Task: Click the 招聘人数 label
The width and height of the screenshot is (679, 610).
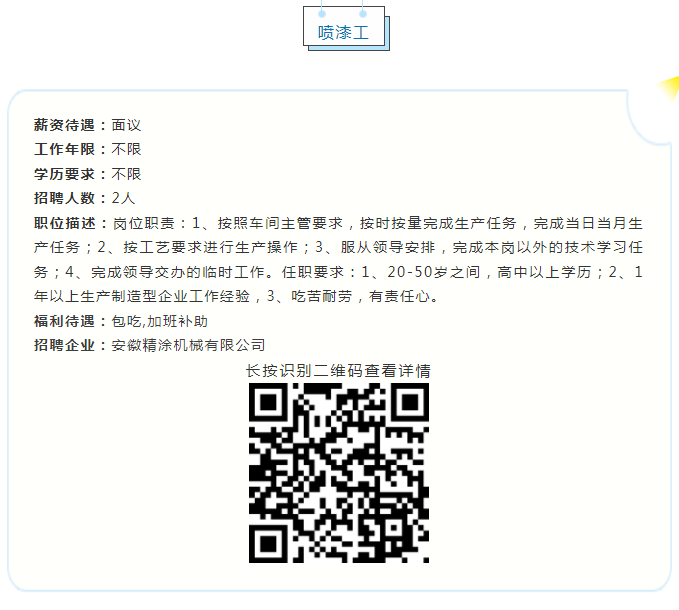Action: pos(64,198)
